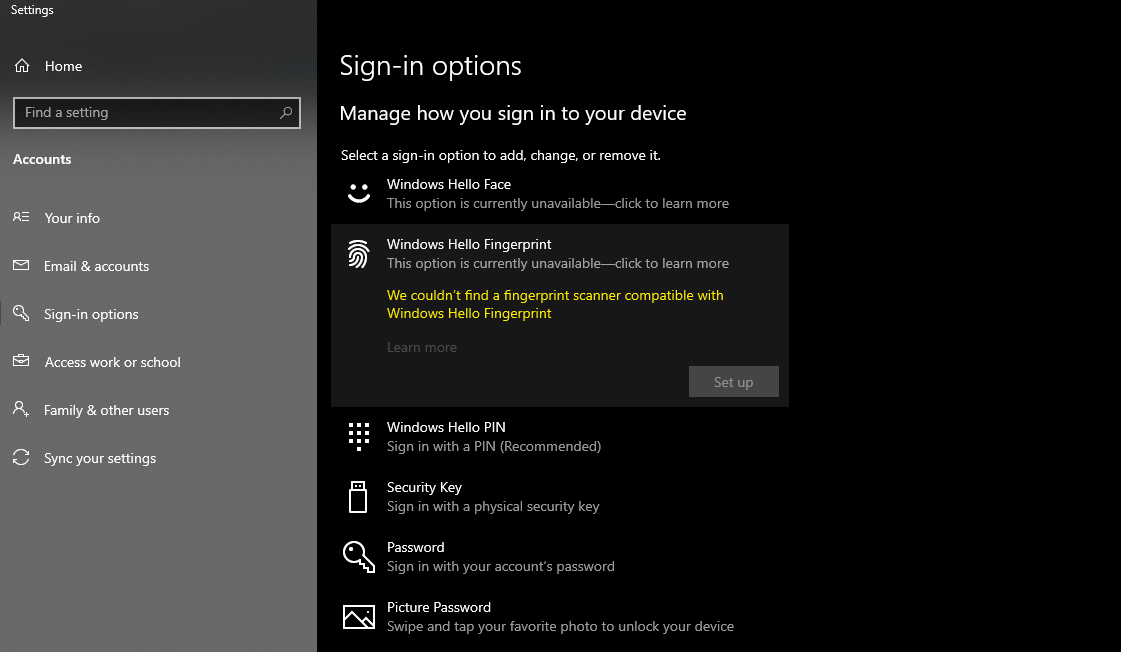Click the Family & other users person icon
Viewport: 1121px width, 652px height.
[21, 409]
